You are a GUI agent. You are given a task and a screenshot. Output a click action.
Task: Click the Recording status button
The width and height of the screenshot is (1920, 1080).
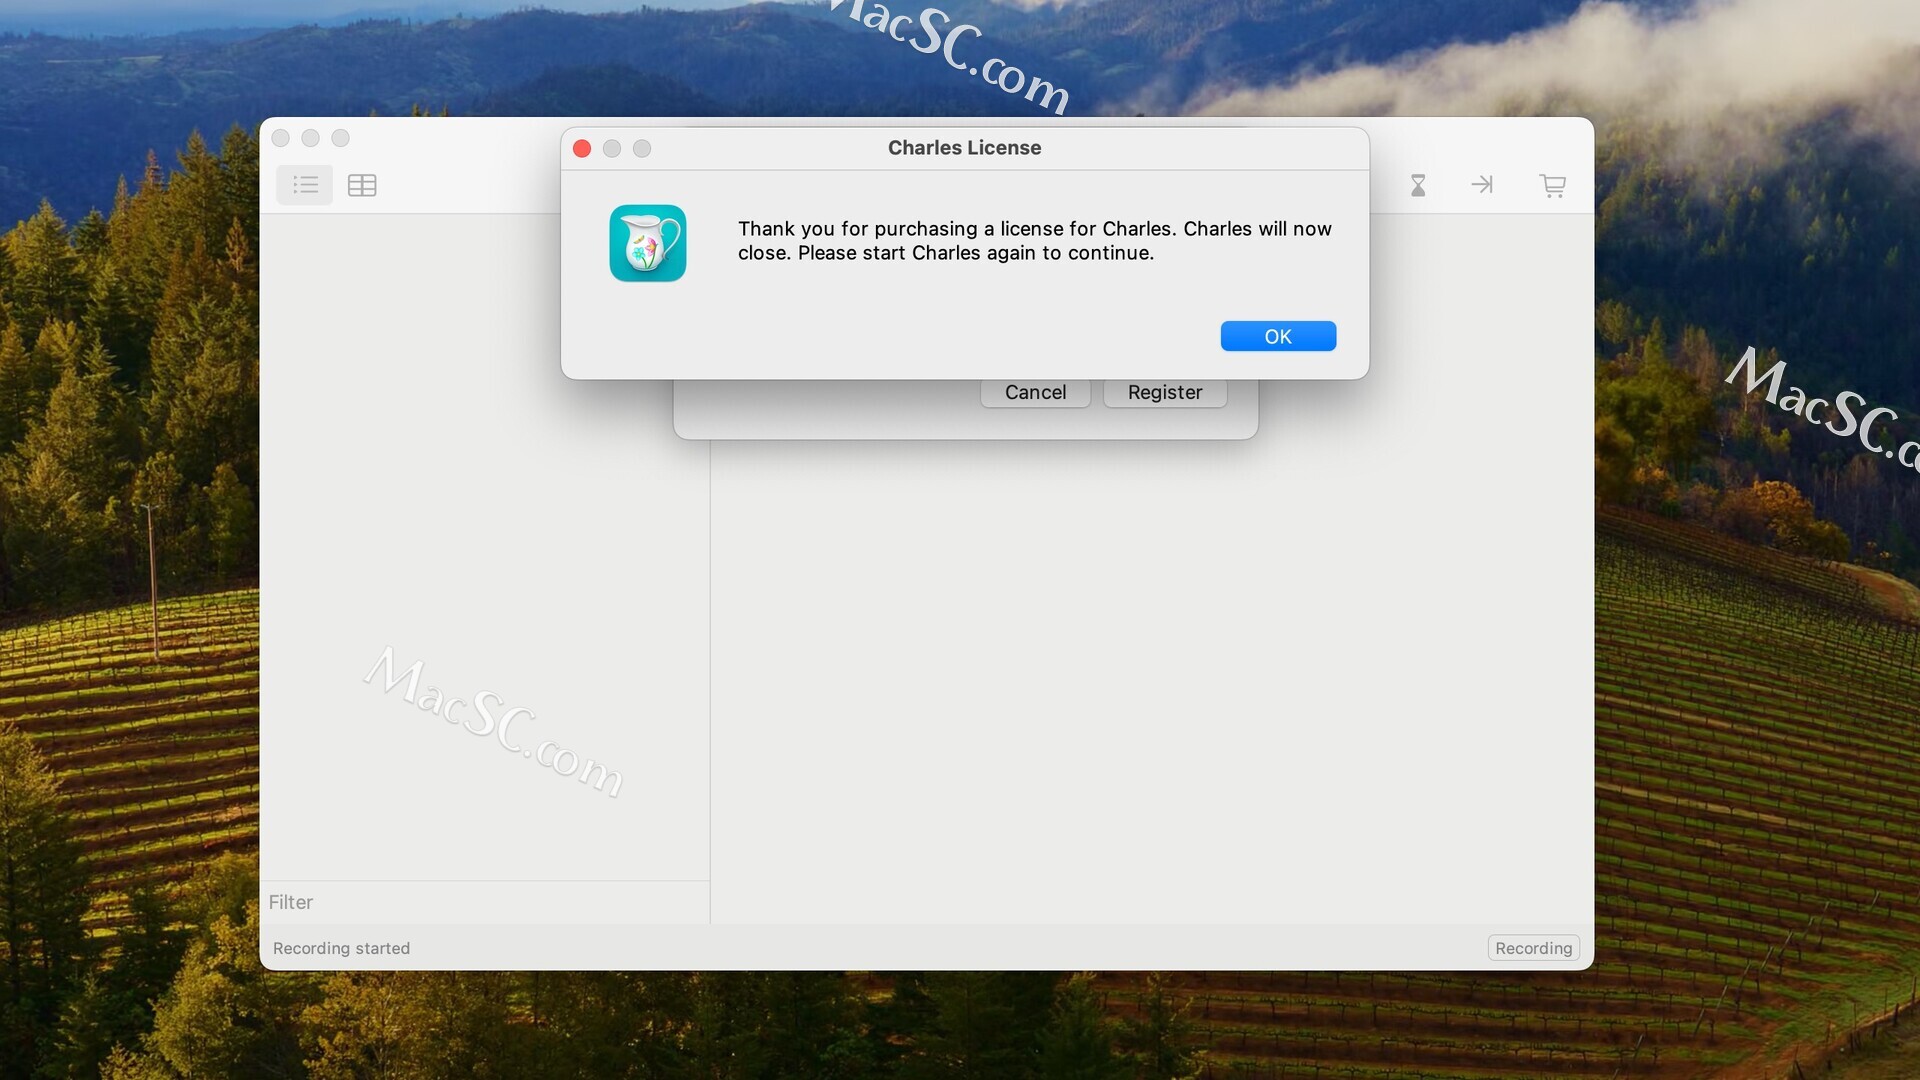point(1533,948)
